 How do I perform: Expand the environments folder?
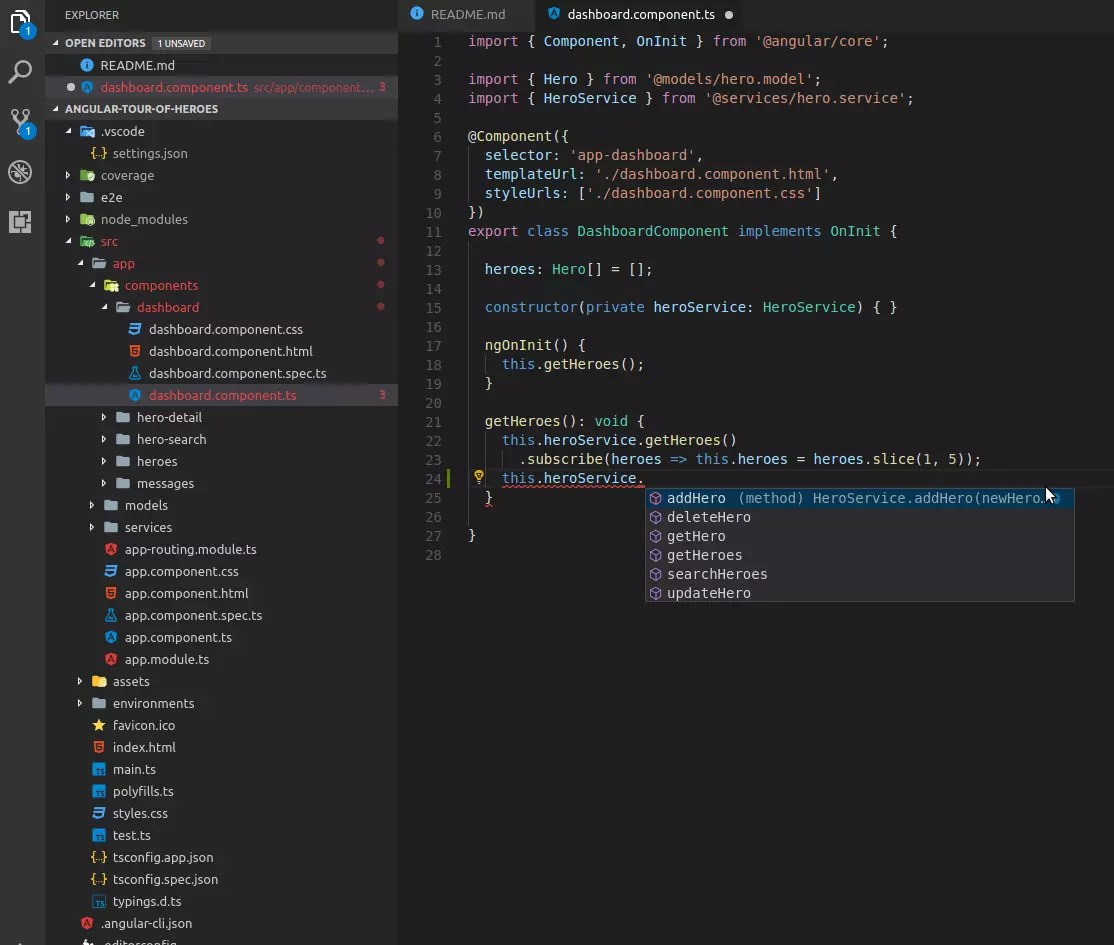[x=80, y=703]
